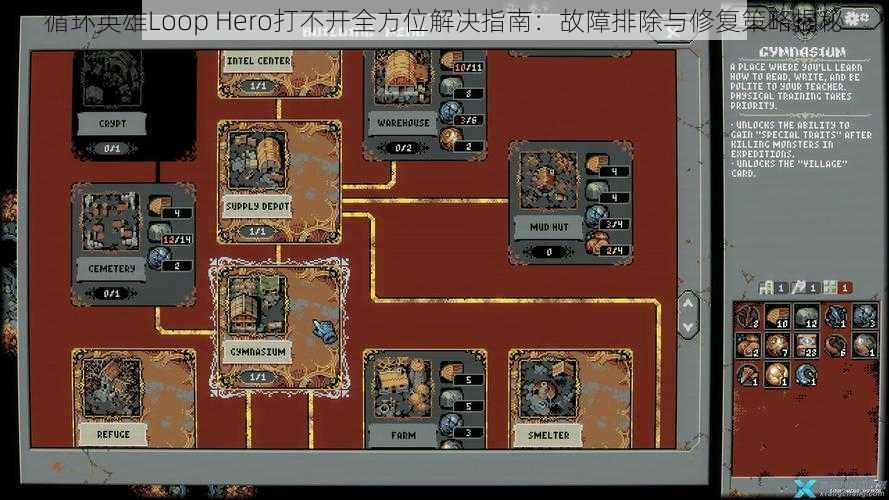Click Cemetery metal cost icon showing 2
This screenshot has height=500, width=889.
[x=159, y=259]
